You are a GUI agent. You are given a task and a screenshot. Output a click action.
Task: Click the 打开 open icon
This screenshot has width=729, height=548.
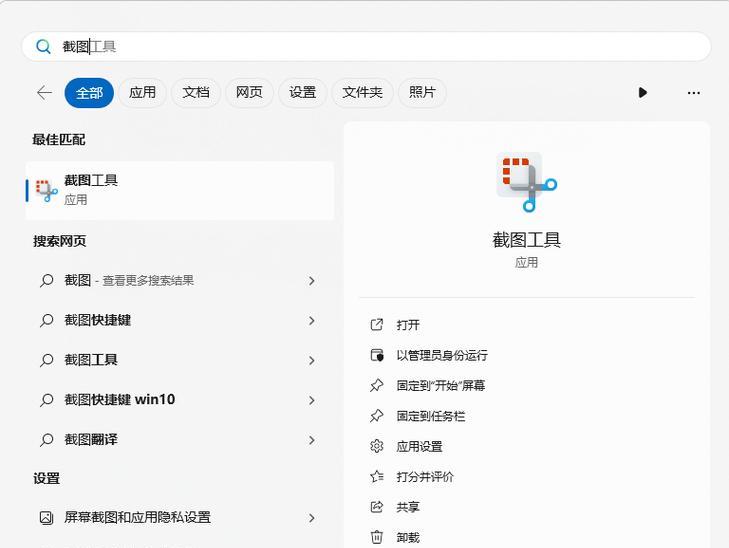click(x=377, y=324)
